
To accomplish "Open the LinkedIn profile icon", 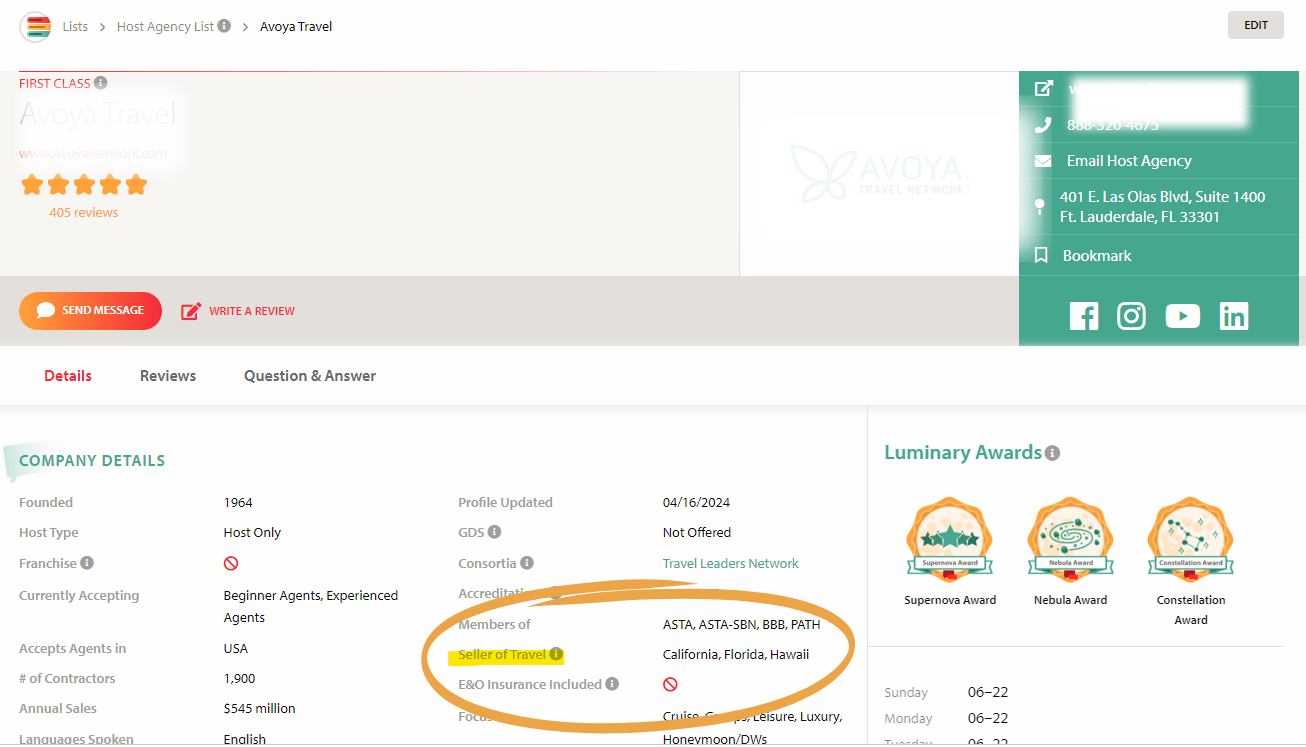I will coord(1234,316).
